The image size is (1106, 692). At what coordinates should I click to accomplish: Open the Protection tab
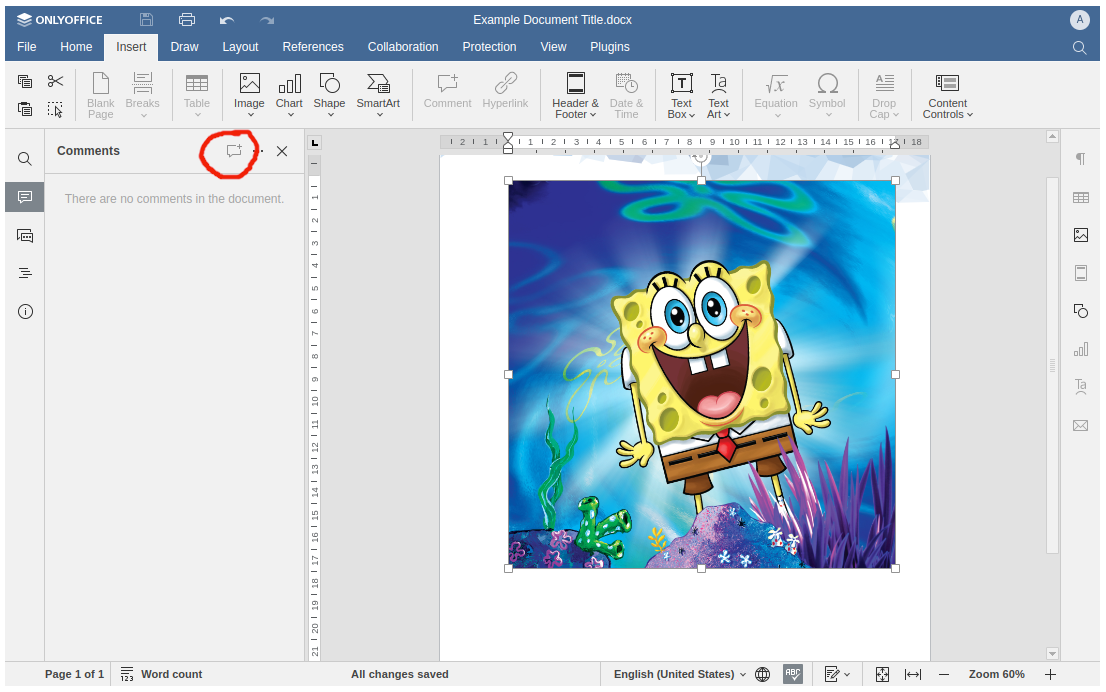490,47
